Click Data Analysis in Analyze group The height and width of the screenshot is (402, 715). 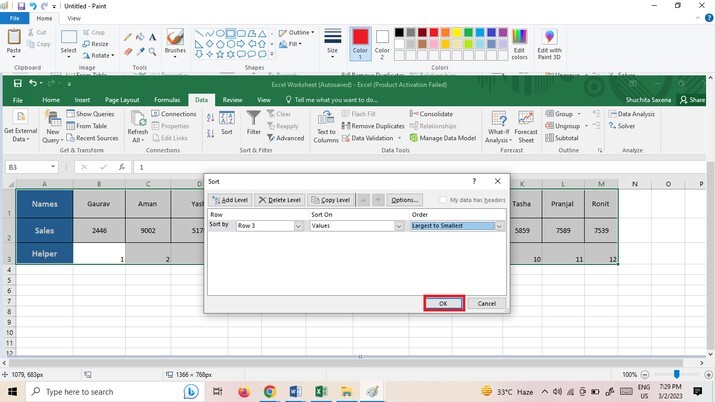632,114
